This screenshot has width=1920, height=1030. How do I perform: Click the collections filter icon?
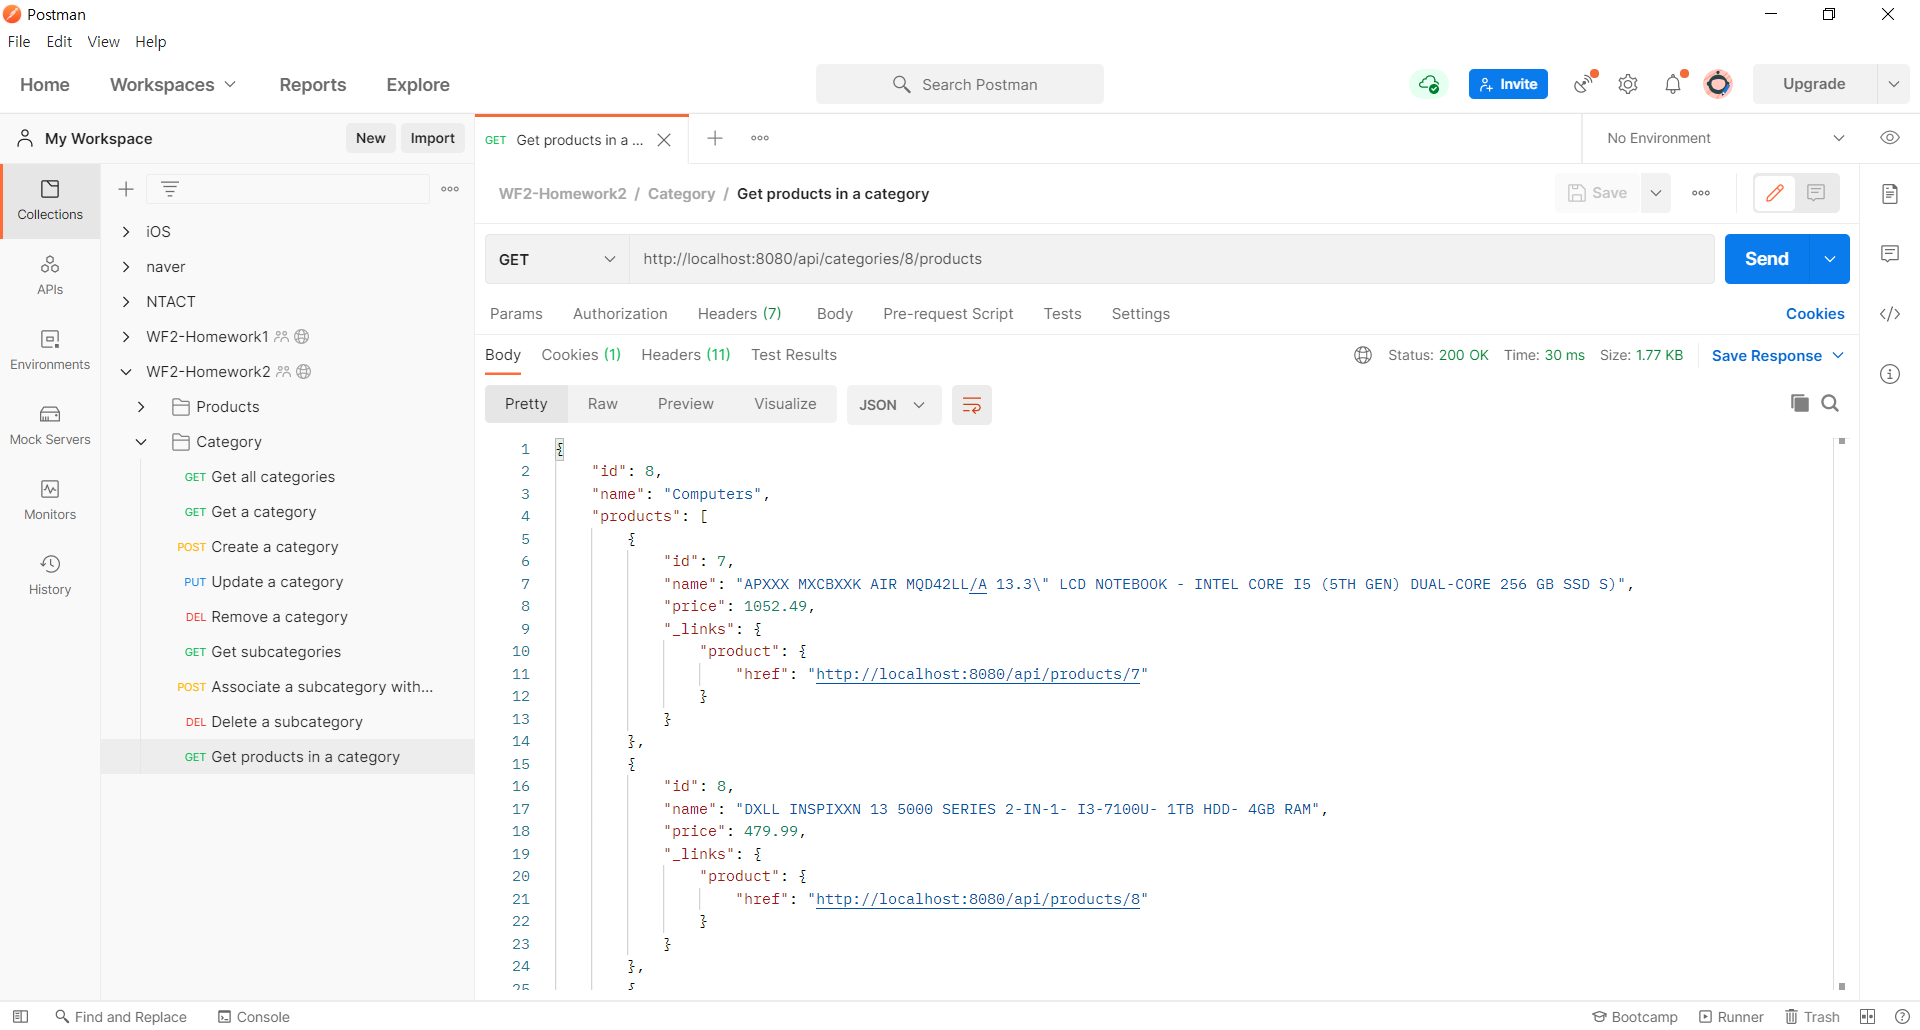[x=170, y=189]
